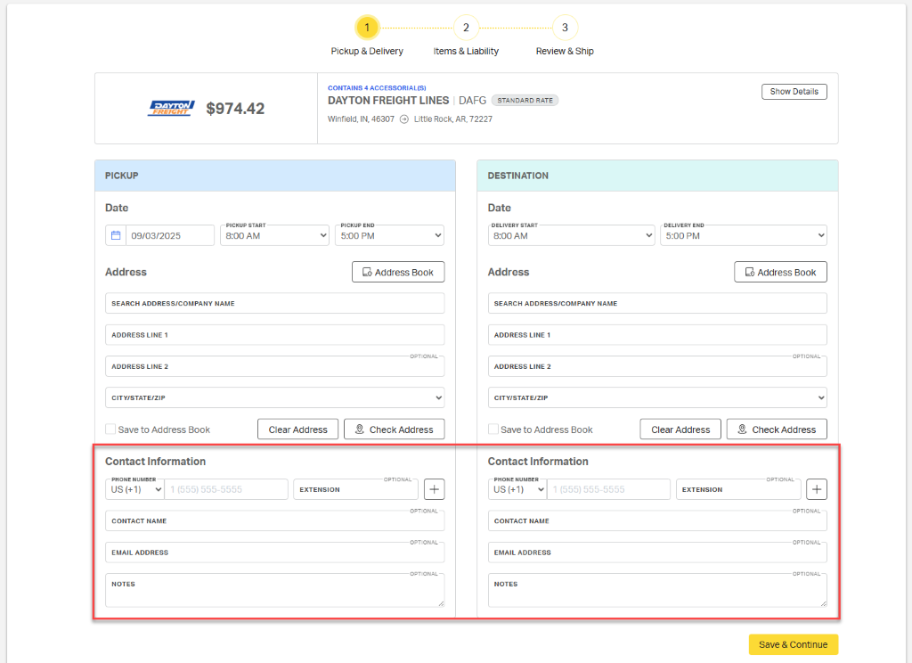Click the plus icon in pickup contact information
This screenshot has height=663, width=912.
(x=434, y=489)
